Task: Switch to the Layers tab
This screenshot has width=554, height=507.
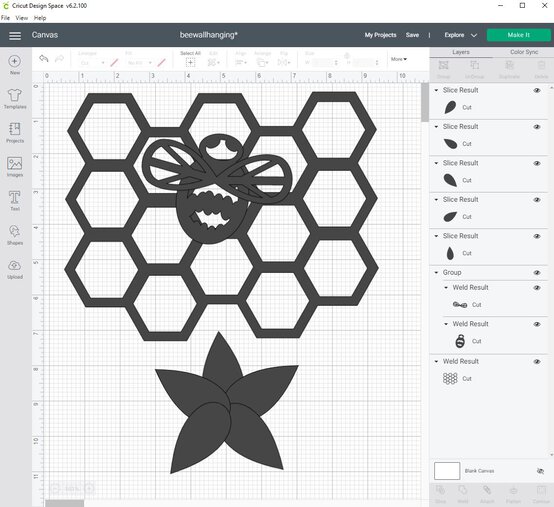Action: coord(461,52)
